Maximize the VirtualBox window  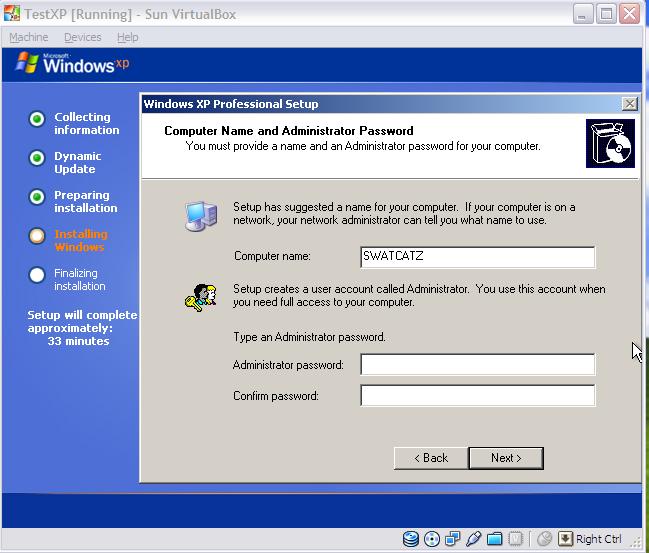click(606, 14)
